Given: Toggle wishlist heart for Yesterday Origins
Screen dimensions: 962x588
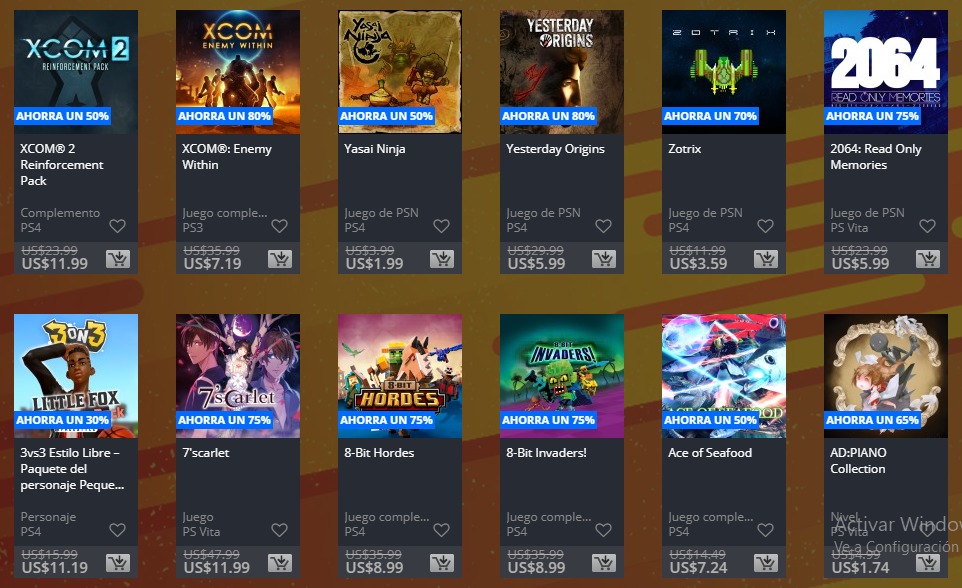Looking at the screenshot, I should [x=603, y=226].
